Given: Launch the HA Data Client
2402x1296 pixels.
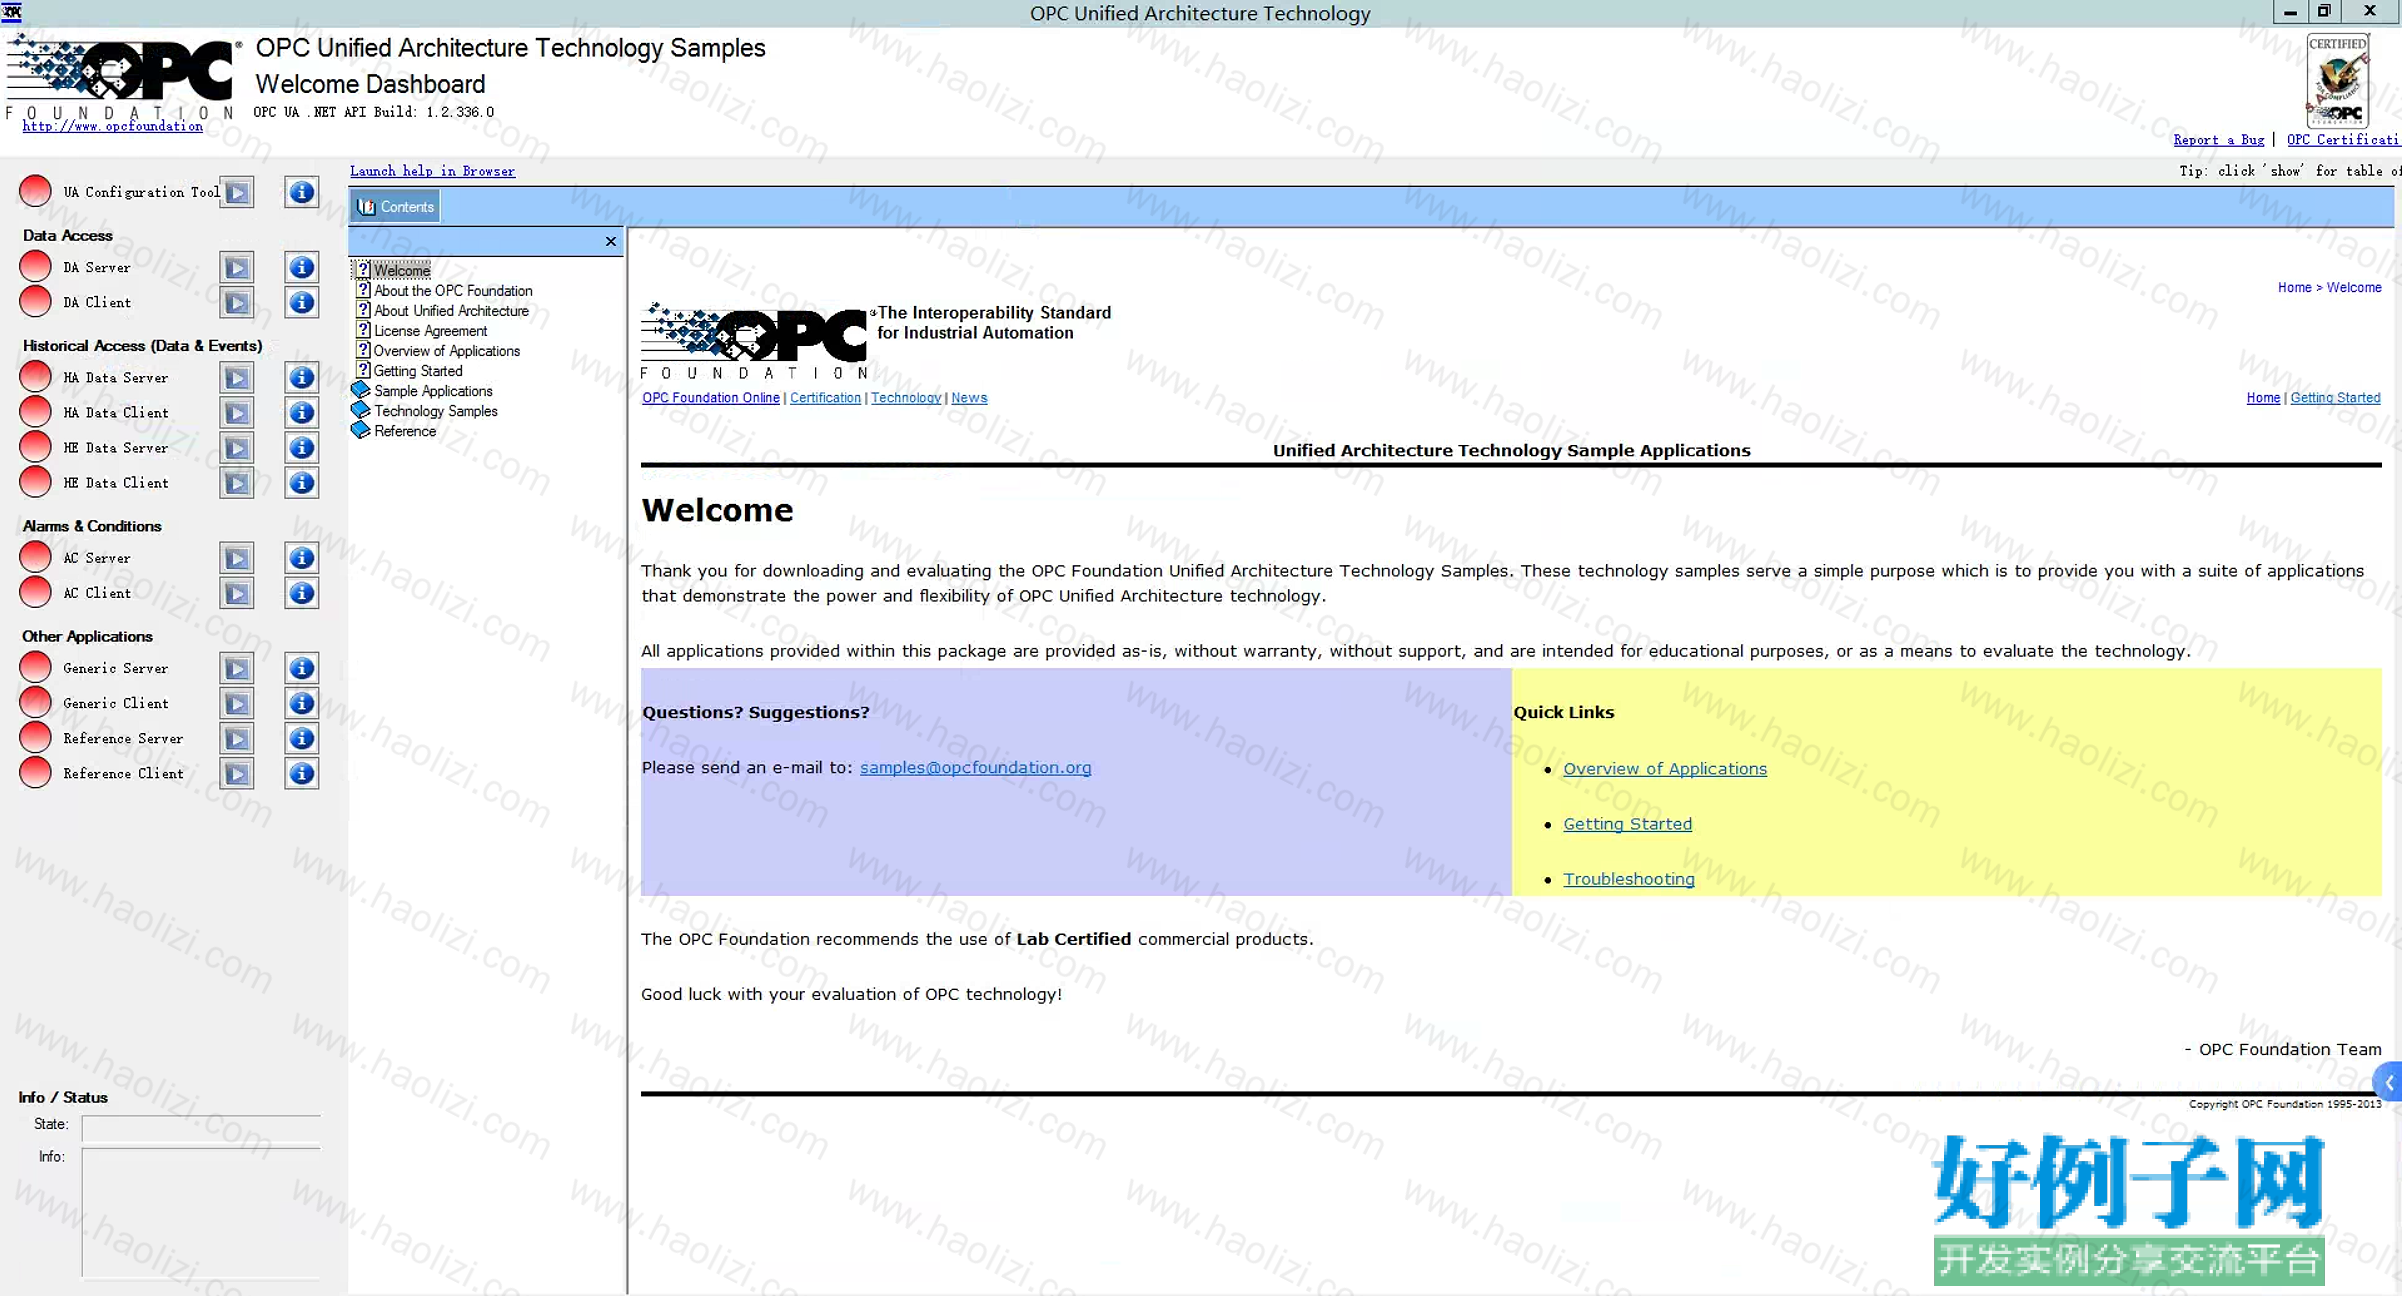Looking at the screenshot, I should click(237, 412).
